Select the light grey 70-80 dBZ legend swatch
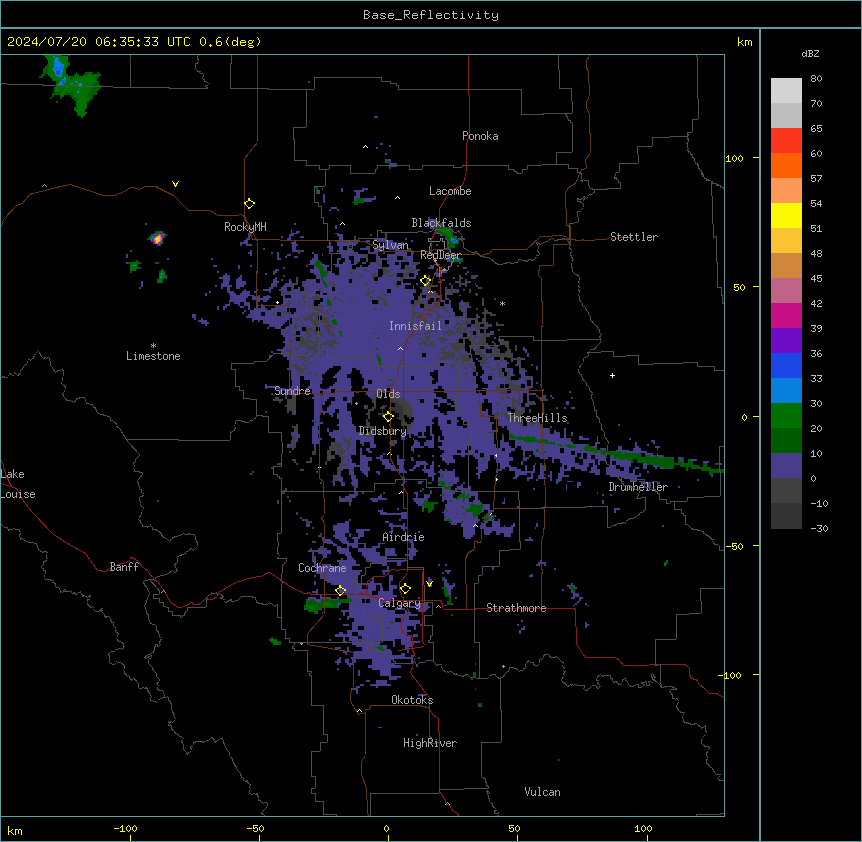862x842 pixels. (786, 90)
